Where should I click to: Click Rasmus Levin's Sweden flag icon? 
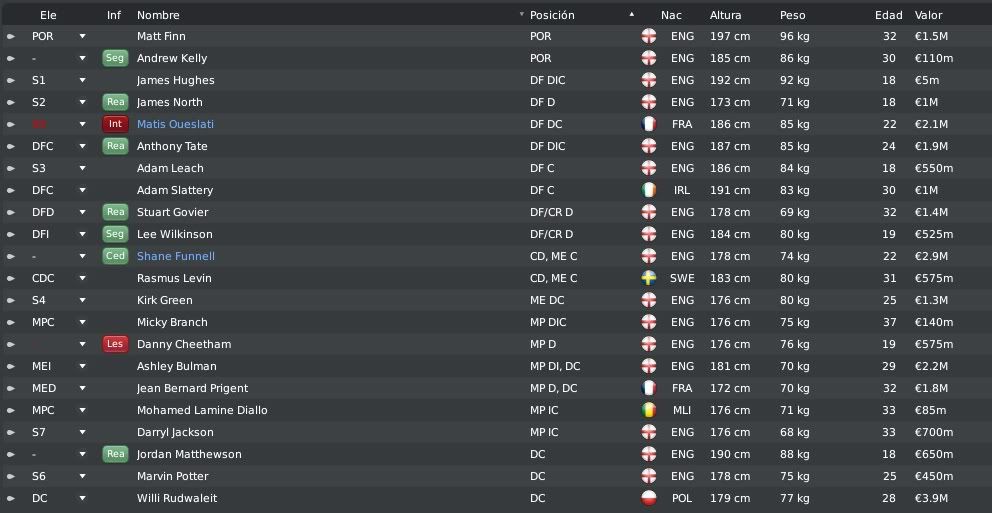[x=648, y=278]
